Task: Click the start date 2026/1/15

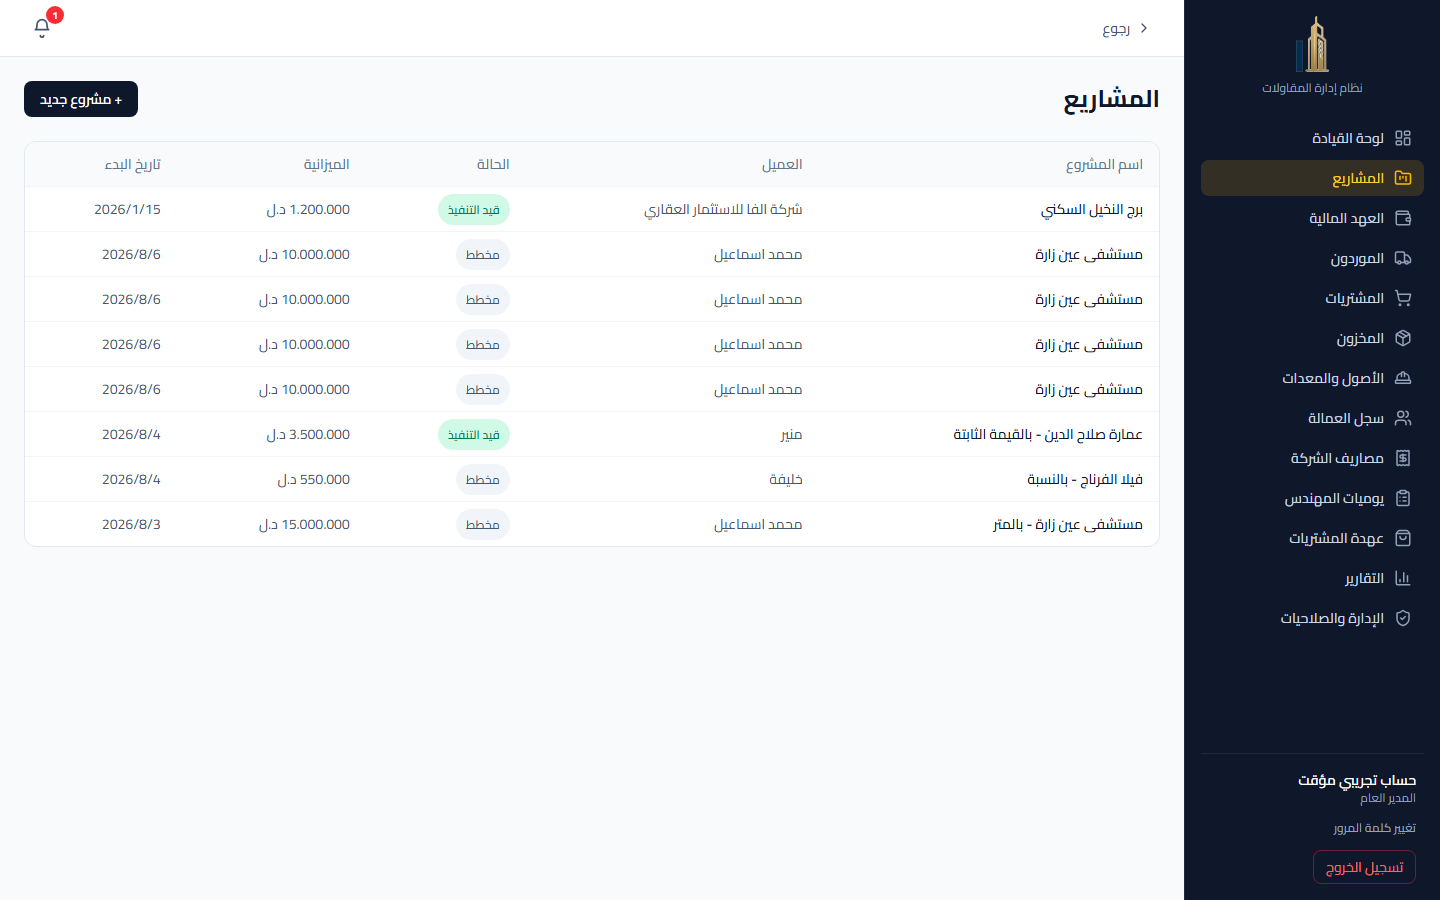Action: (127, 209)
